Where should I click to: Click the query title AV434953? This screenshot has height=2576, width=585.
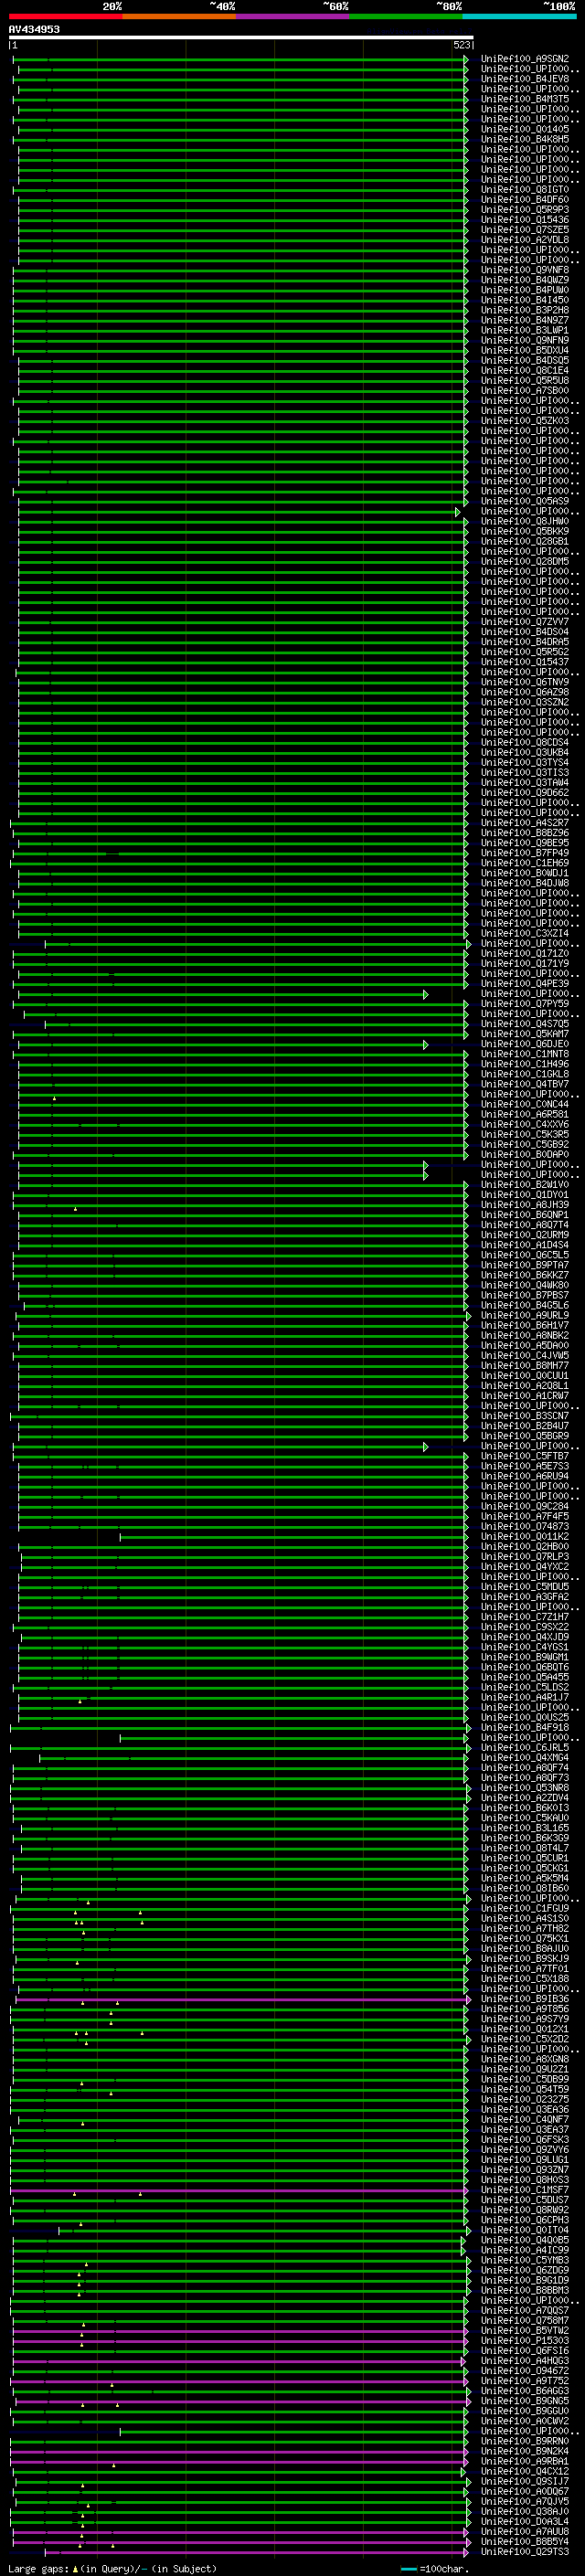[34, 29]
